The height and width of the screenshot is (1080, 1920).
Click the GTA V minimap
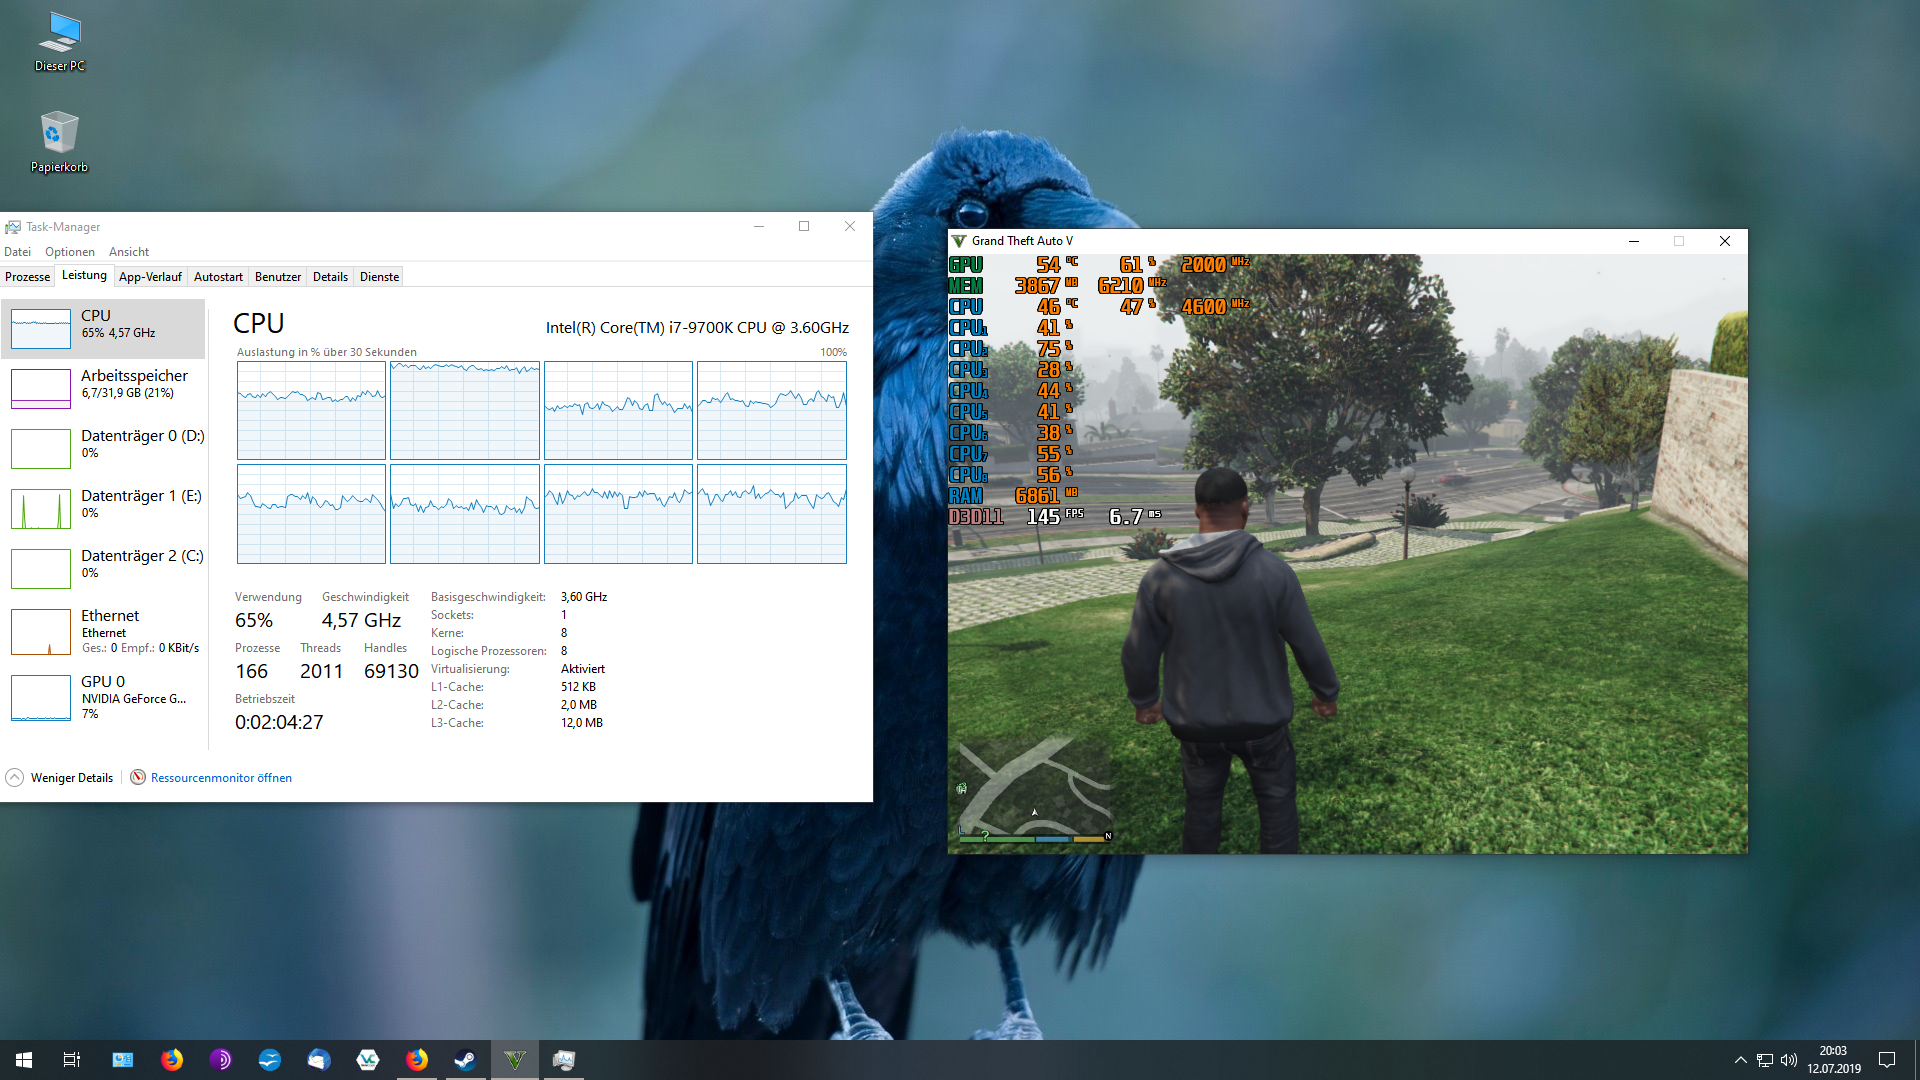click(x=1035, y=790)
